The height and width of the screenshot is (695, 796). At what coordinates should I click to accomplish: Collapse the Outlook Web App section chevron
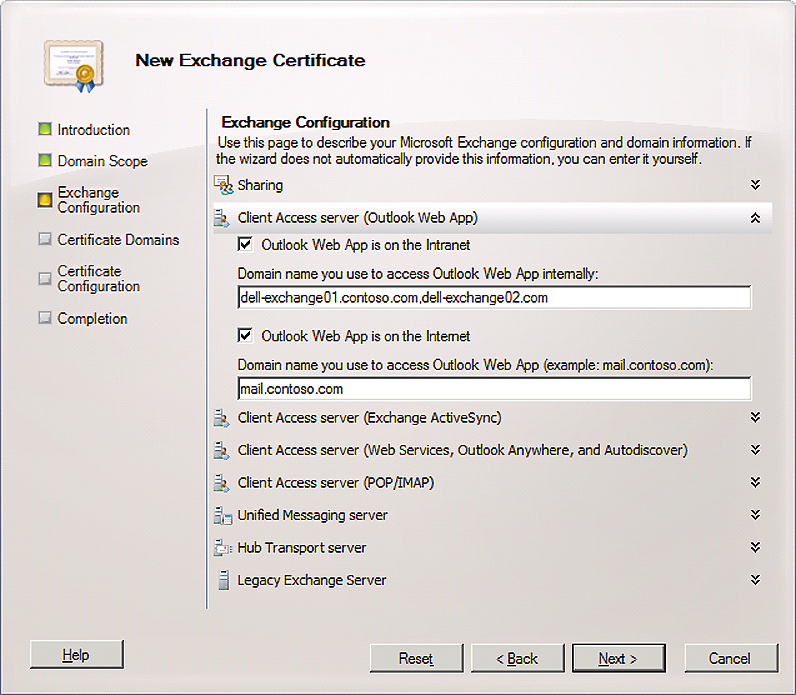click(x=755, y=218)
